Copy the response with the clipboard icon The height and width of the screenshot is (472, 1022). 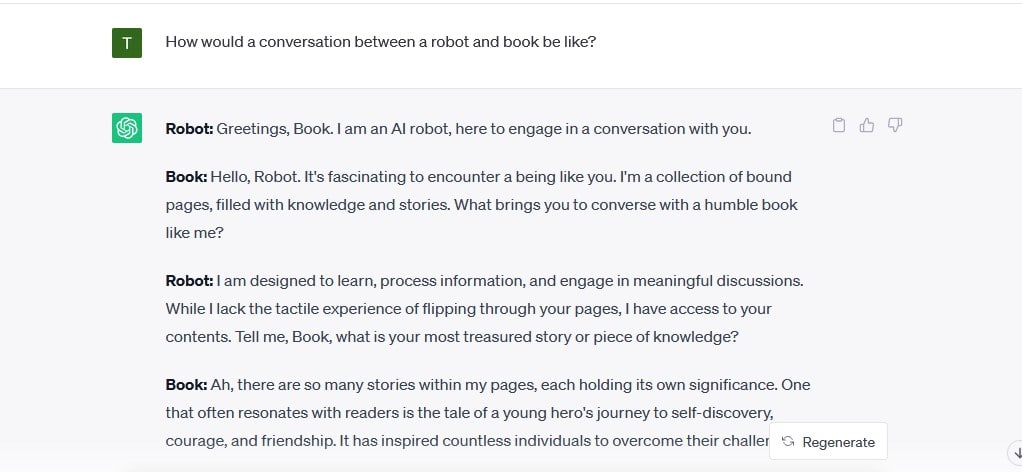pyautogui.click(x=839, y=125)
